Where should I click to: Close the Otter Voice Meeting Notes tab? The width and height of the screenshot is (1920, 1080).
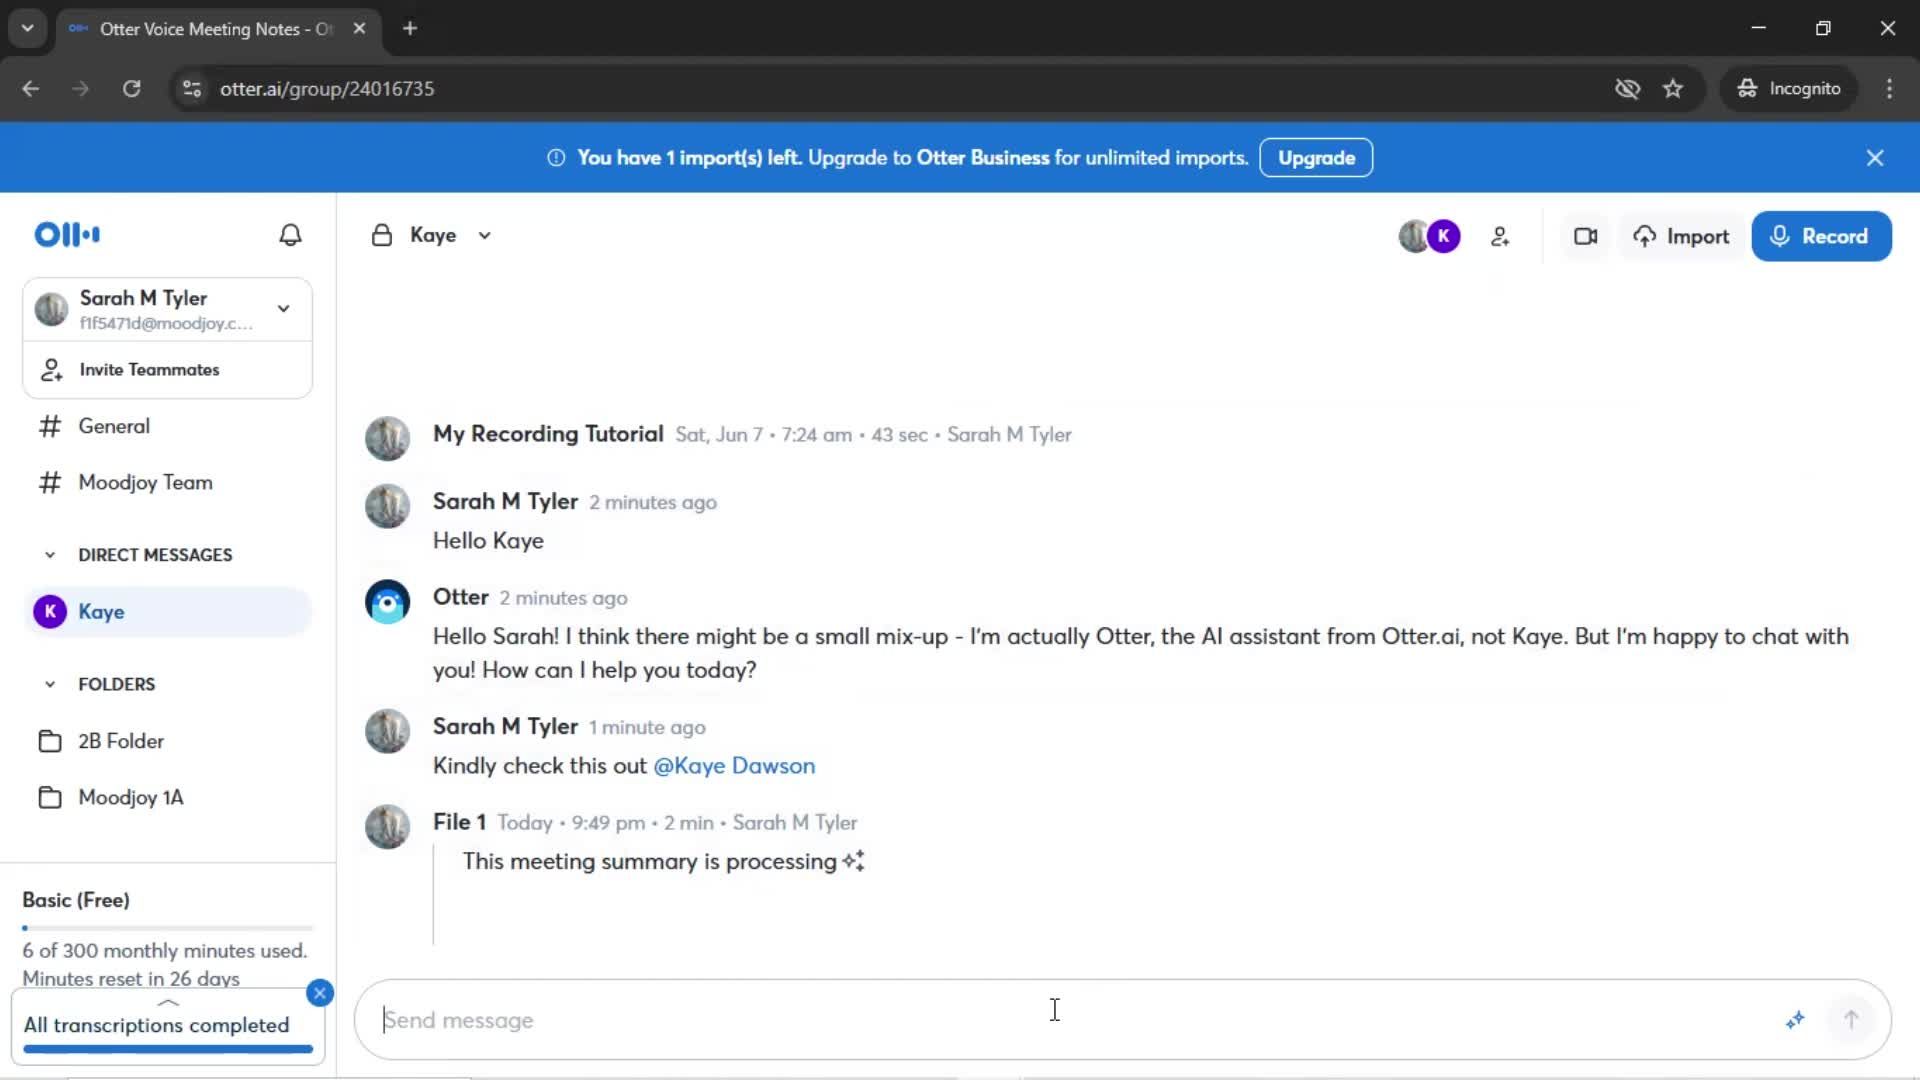point(359,28)
